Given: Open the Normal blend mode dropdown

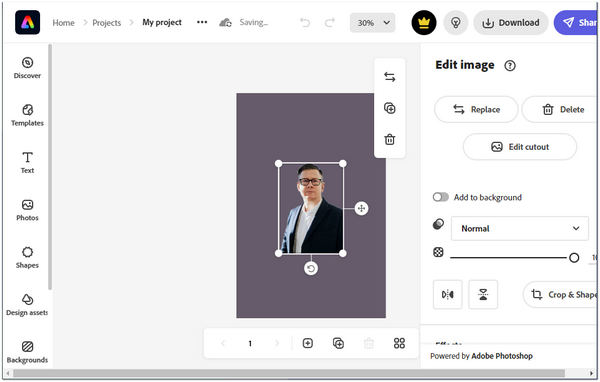Looking at the screenshot, I should coord(520,229).
